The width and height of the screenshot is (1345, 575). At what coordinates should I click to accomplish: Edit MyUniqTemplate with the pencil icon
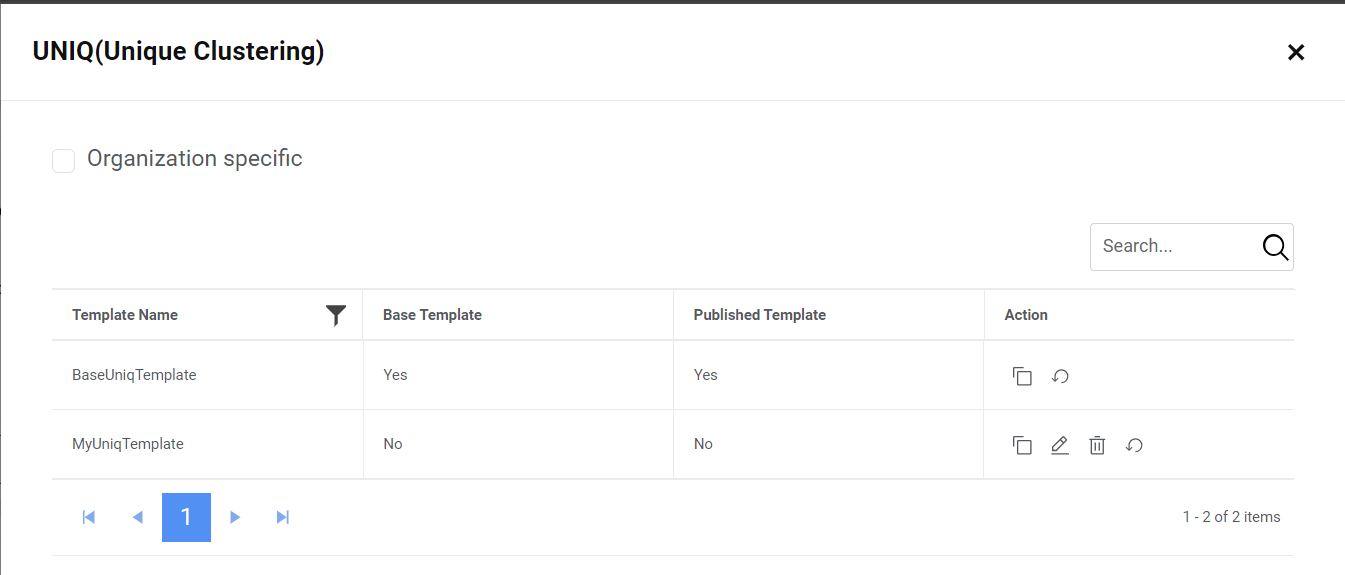click(x=1060, y=445)
